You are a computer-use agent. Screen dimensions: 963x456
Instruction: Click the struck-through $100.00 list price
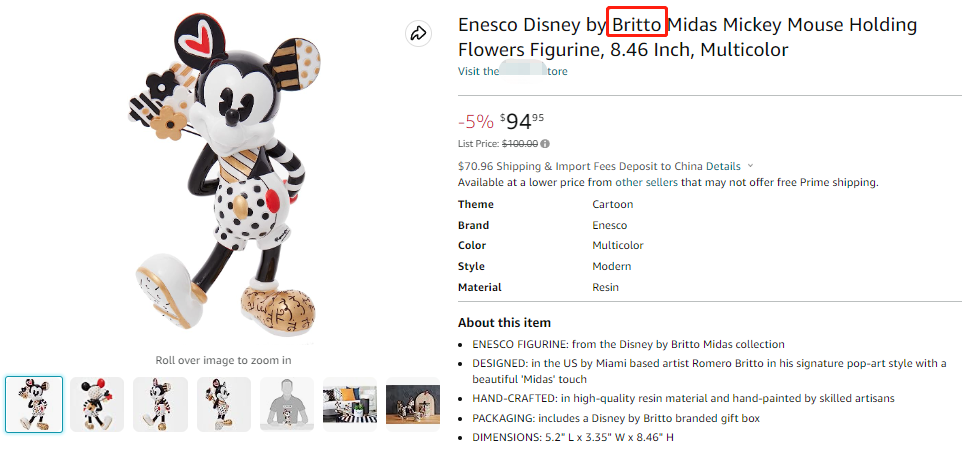[518, 144]
